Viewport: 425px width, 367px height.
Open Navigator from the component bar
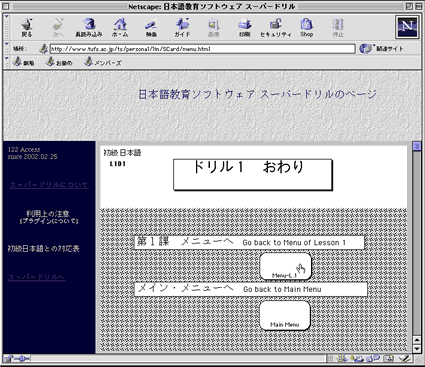pyautogui.click(x=342, y=359)
